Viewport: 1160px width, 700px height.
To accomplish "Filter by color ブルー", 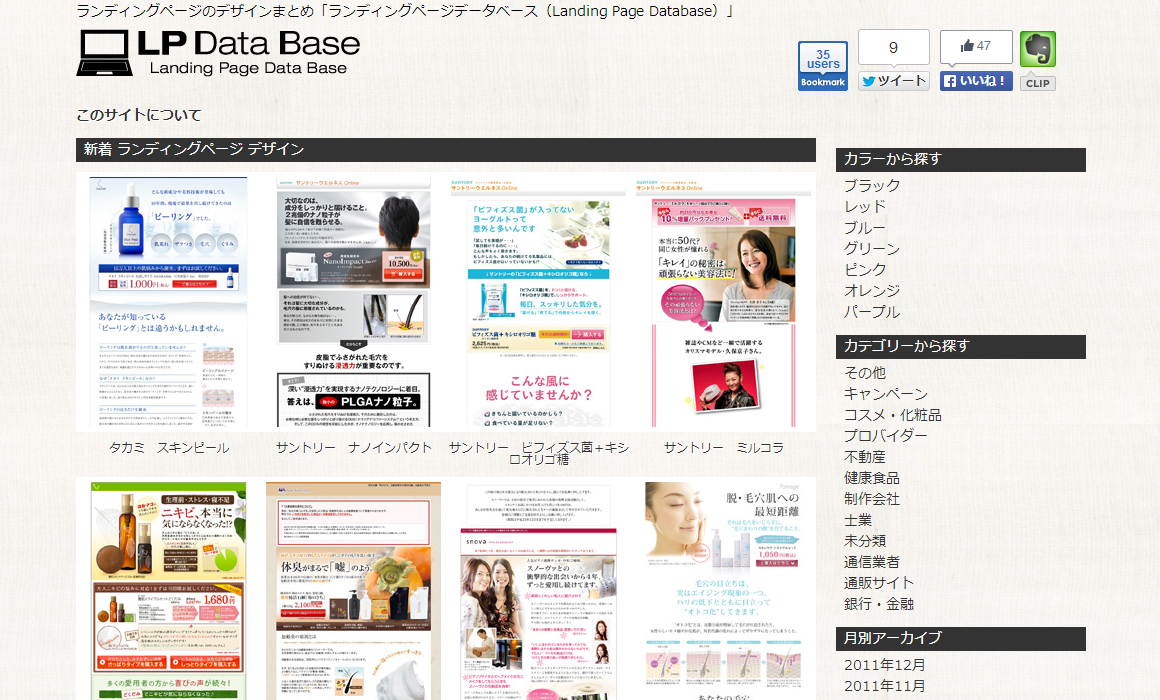I will (865, 228).
